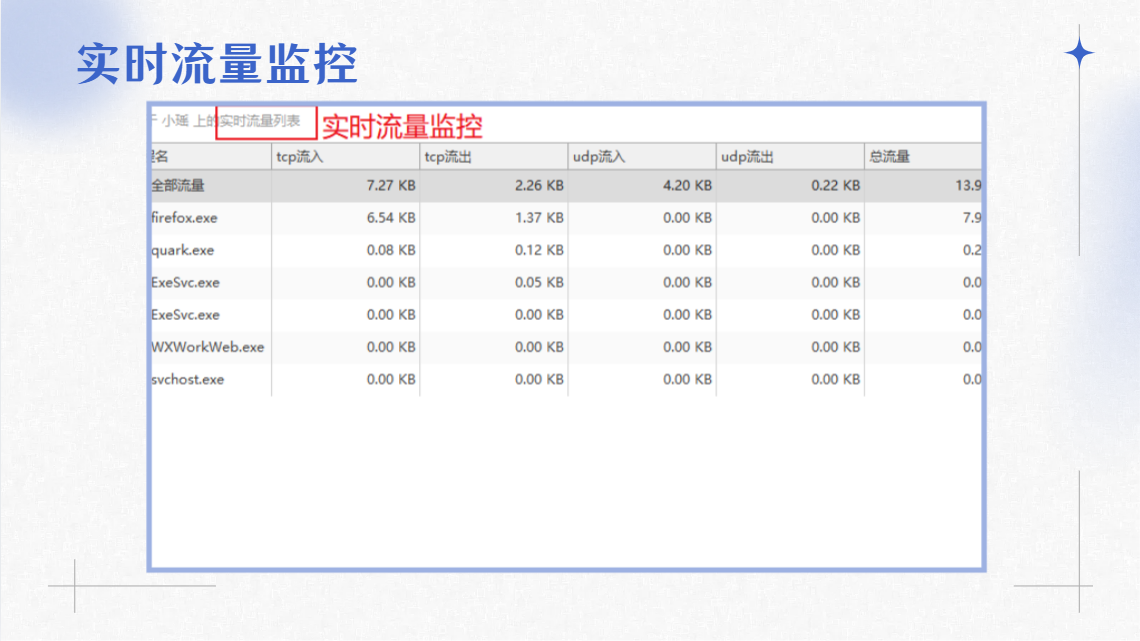The image size is (1140, 641).
Task: Click the 实时流量列表 panel title text
Action: click(260, 121)
